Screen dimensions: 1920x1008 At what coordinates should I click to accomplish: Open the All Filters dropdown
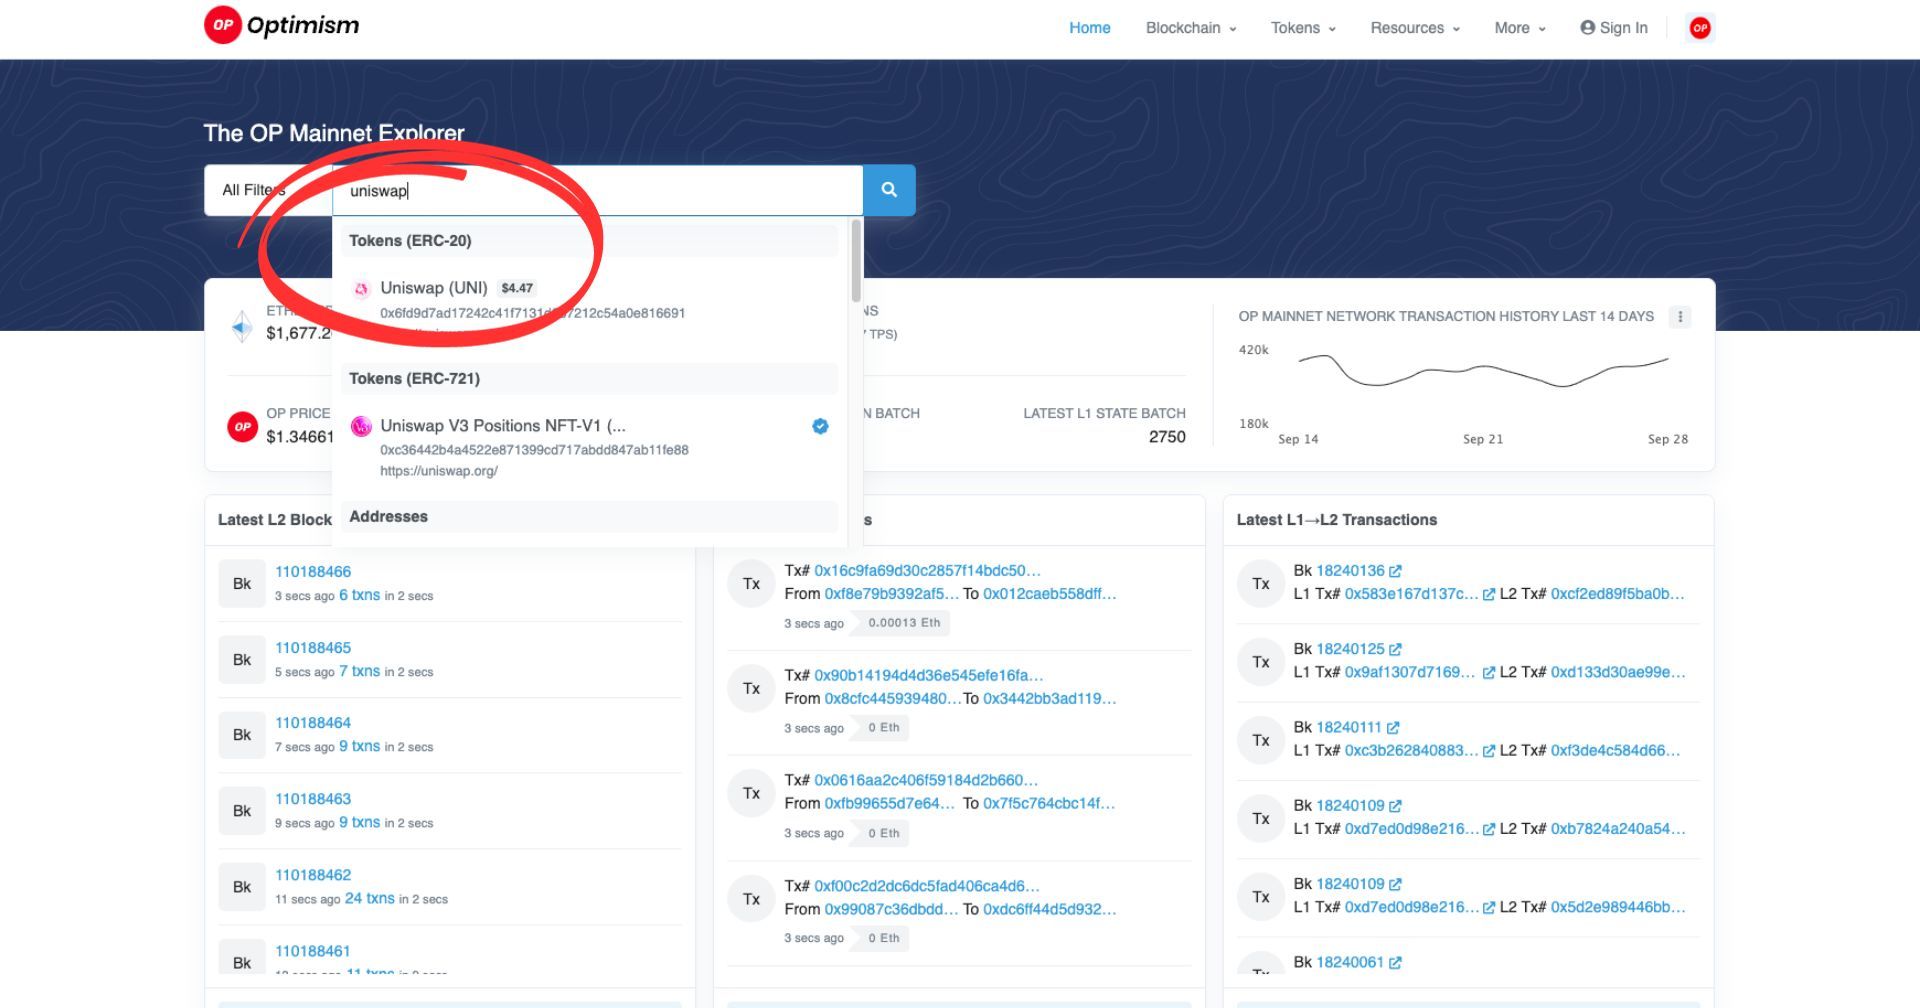[268, 190]
